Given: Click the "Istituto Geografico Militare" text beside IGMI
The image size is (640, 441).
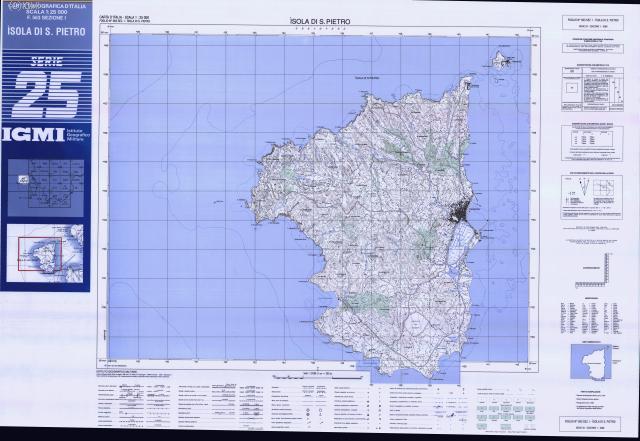Looking at the screenshot, I should click(x=77, y=134).
